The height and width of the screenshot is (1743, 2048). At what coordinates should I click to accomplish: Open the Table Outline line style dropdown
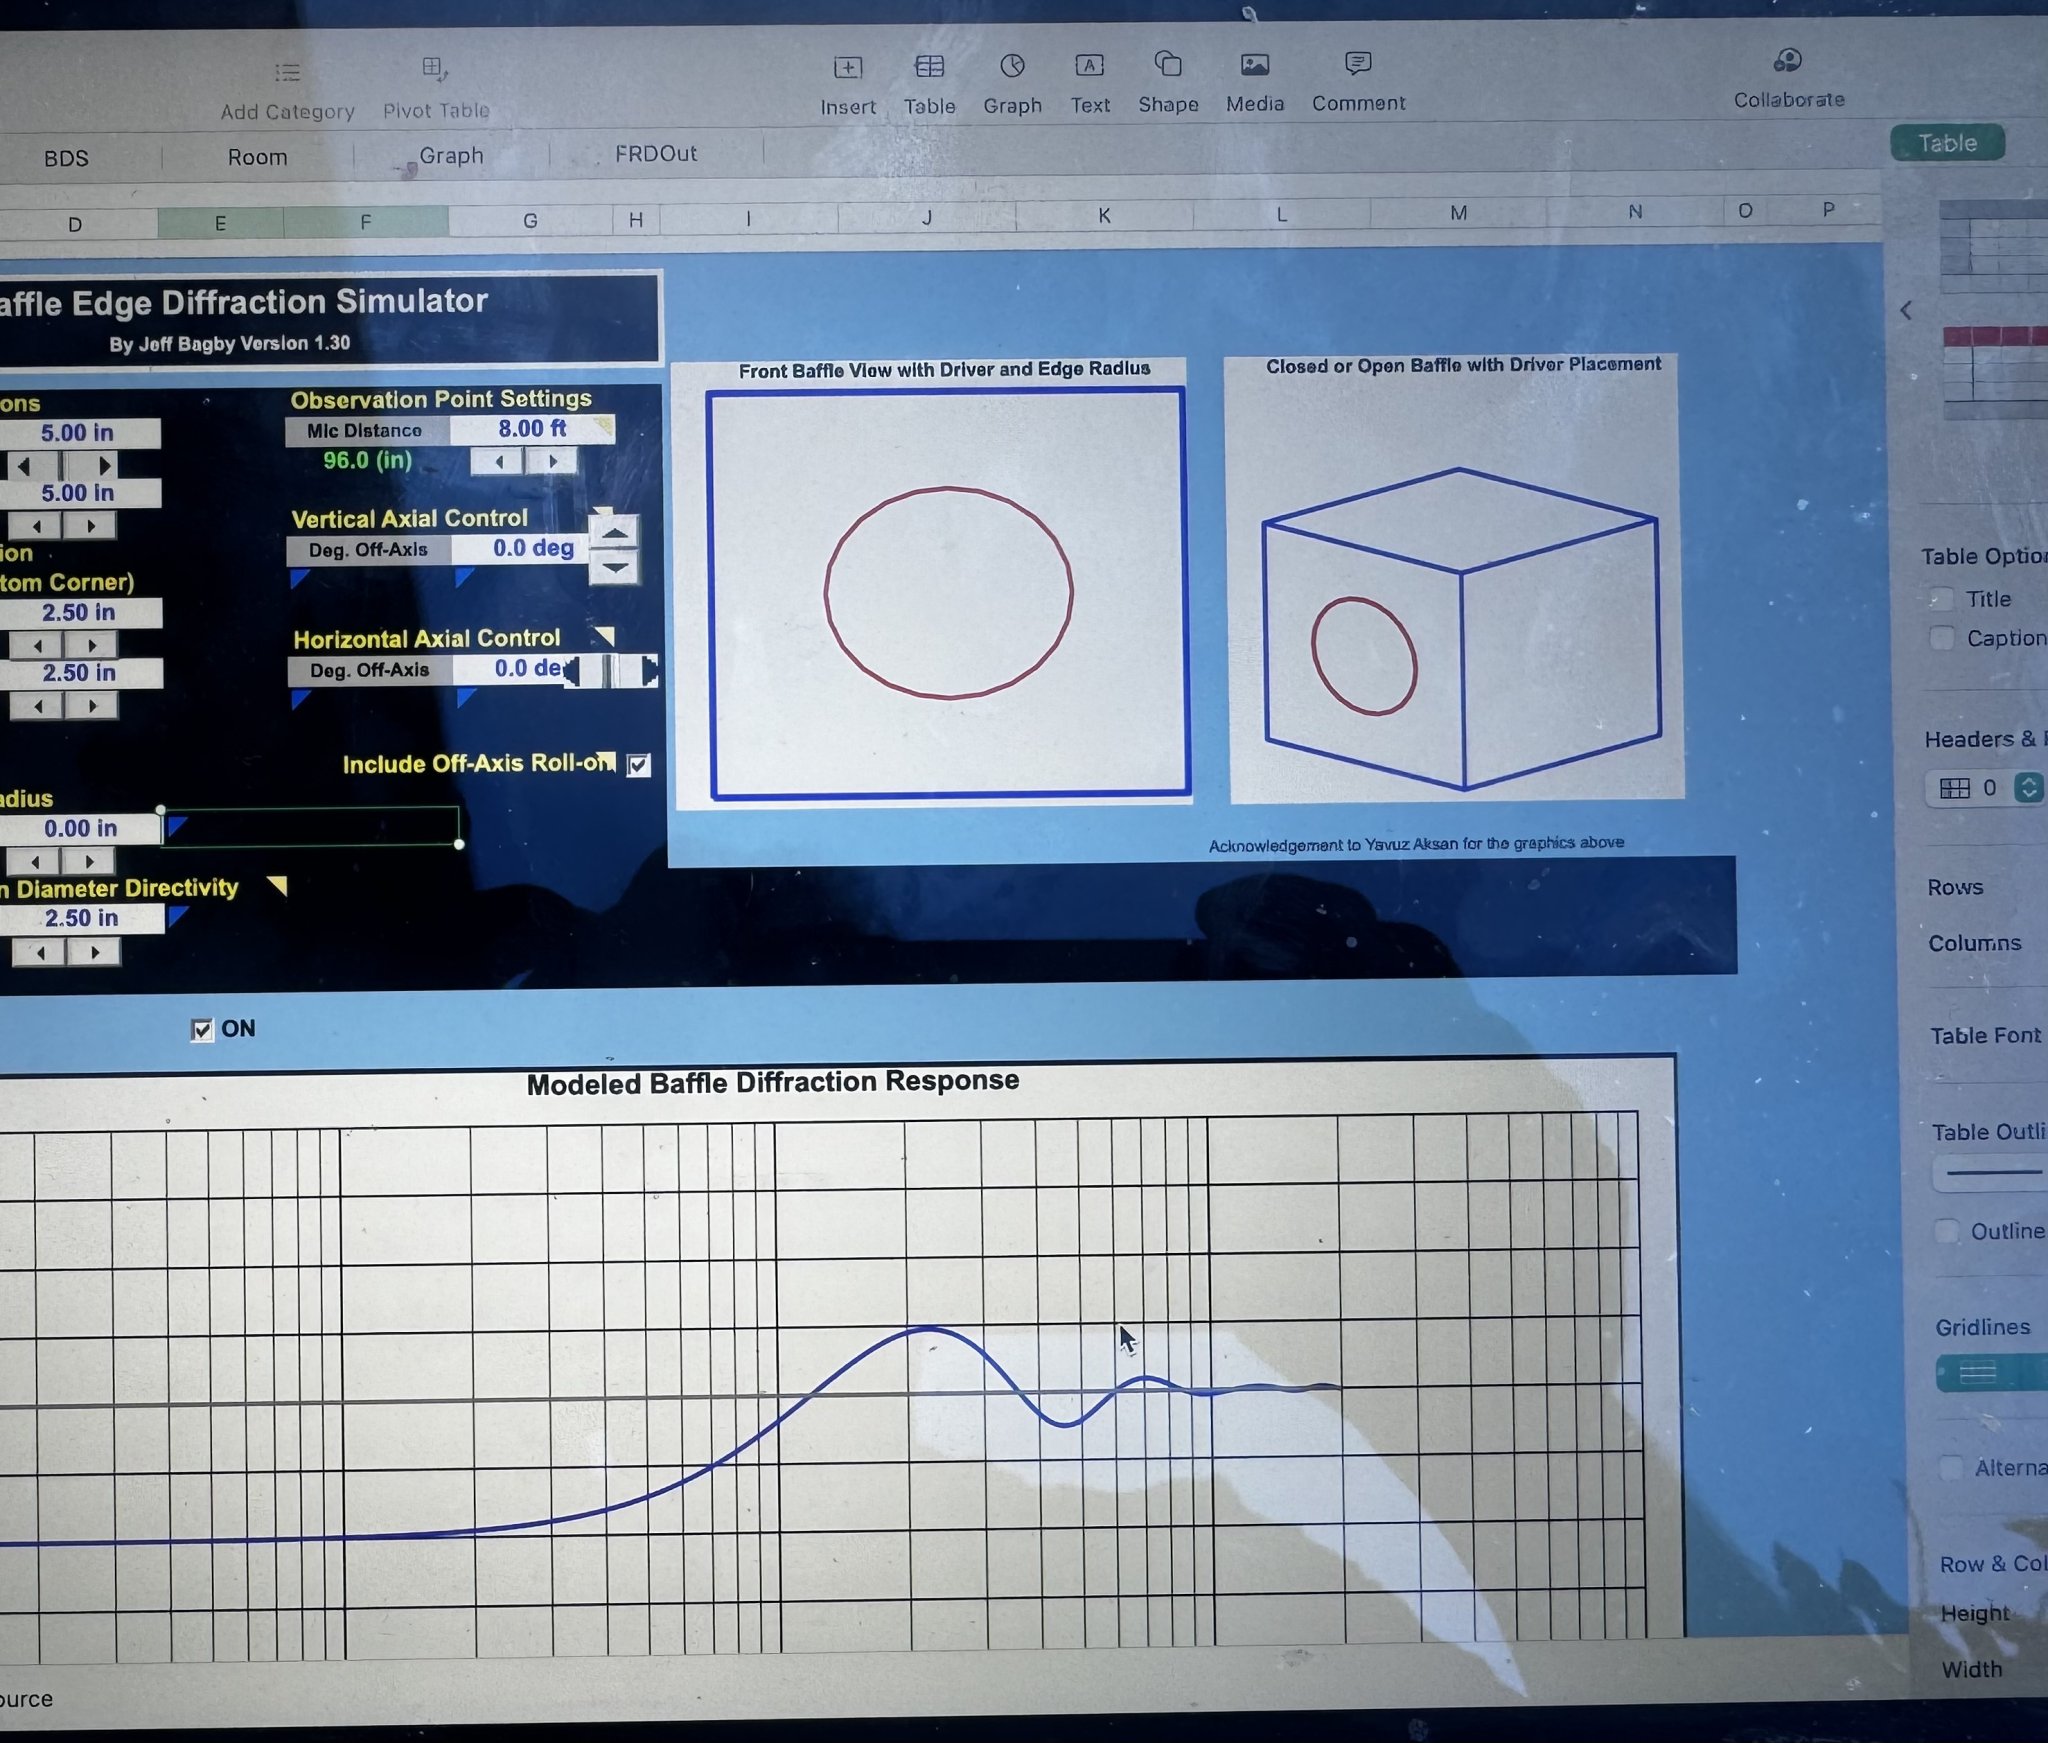pos(1992,1173)
